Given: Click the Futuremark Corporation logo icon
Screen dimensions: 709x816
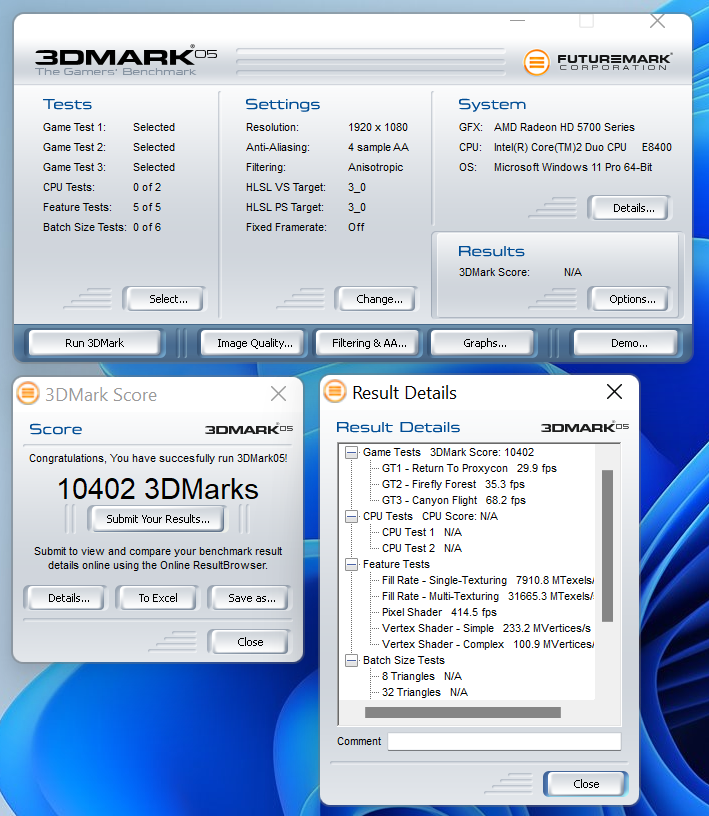Looking at the screenshot, I should click(x=536, y=62).
